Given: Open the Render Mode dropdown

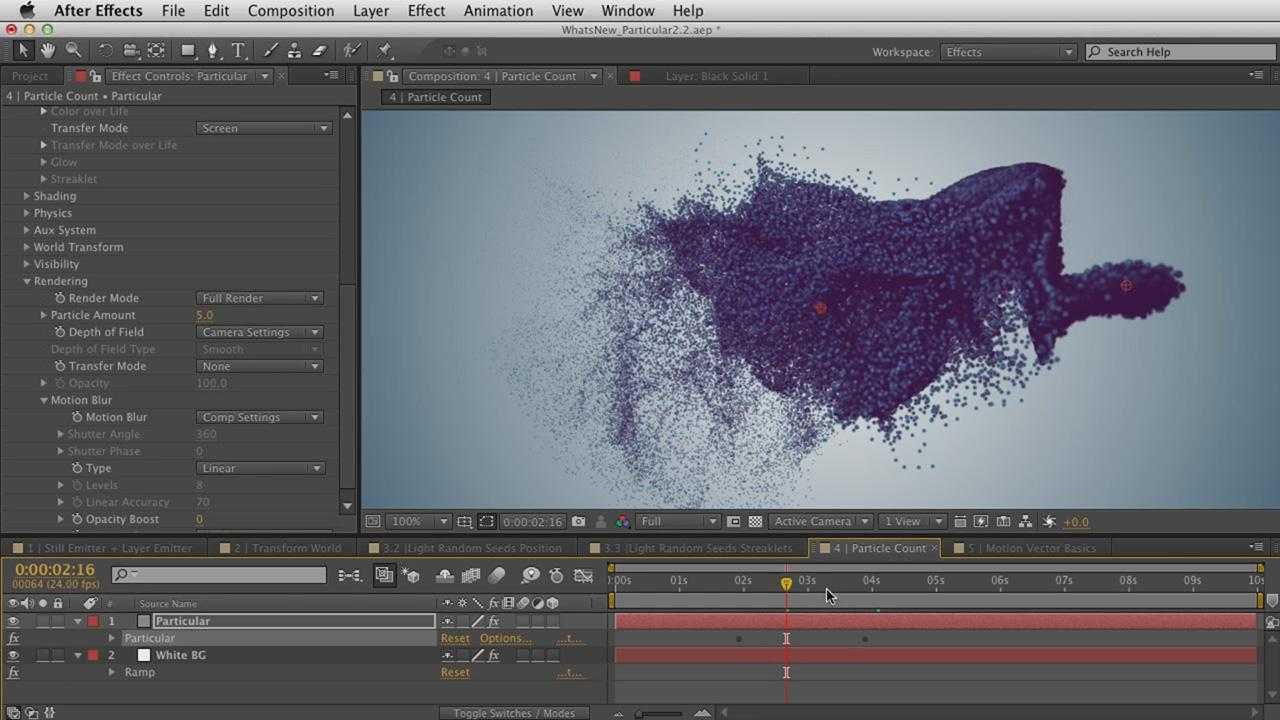Looking at the screenshot, I should point(260,298).
